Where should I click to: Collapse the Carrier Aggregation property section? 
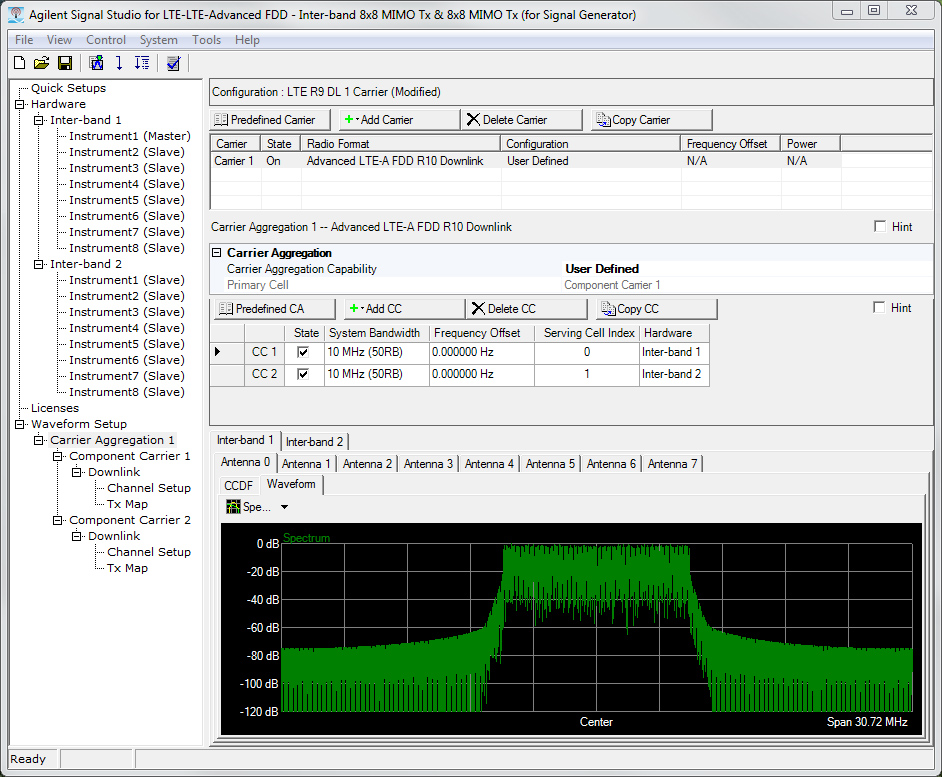pyautogui.click(x=217, y=253)
